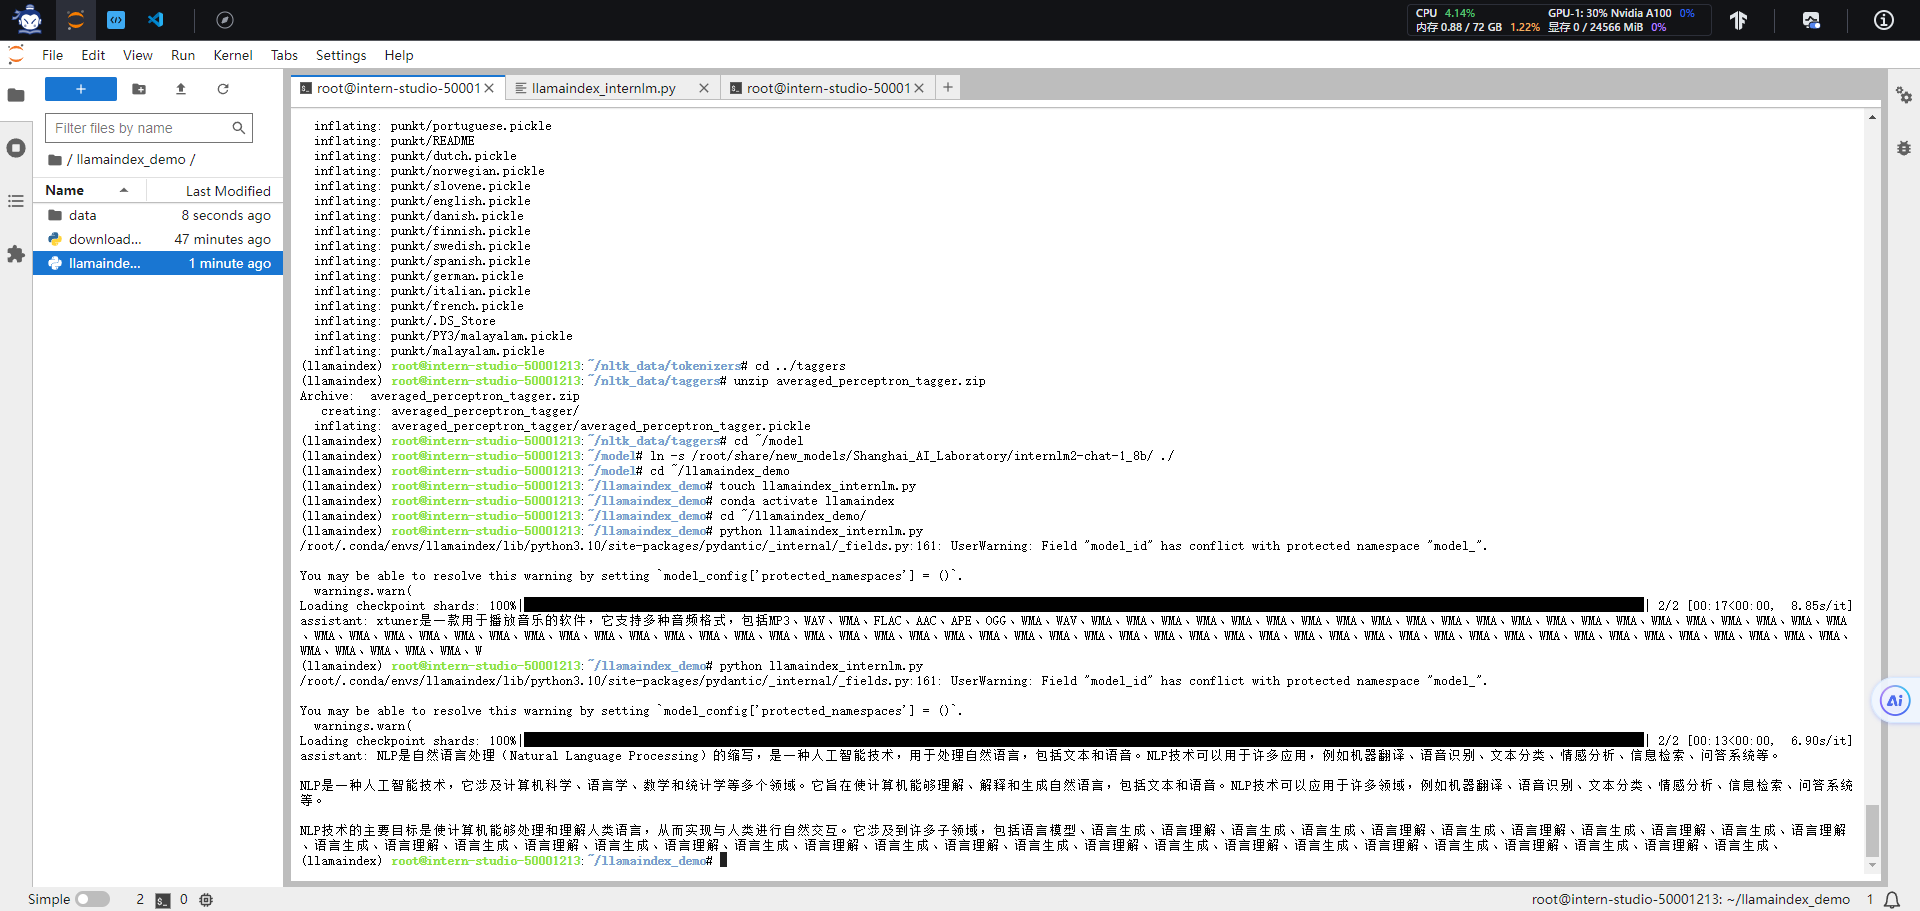Open the File Browser sidebar folder icon
This screenshot has height=911, width=1920.
tap(16, 95)
